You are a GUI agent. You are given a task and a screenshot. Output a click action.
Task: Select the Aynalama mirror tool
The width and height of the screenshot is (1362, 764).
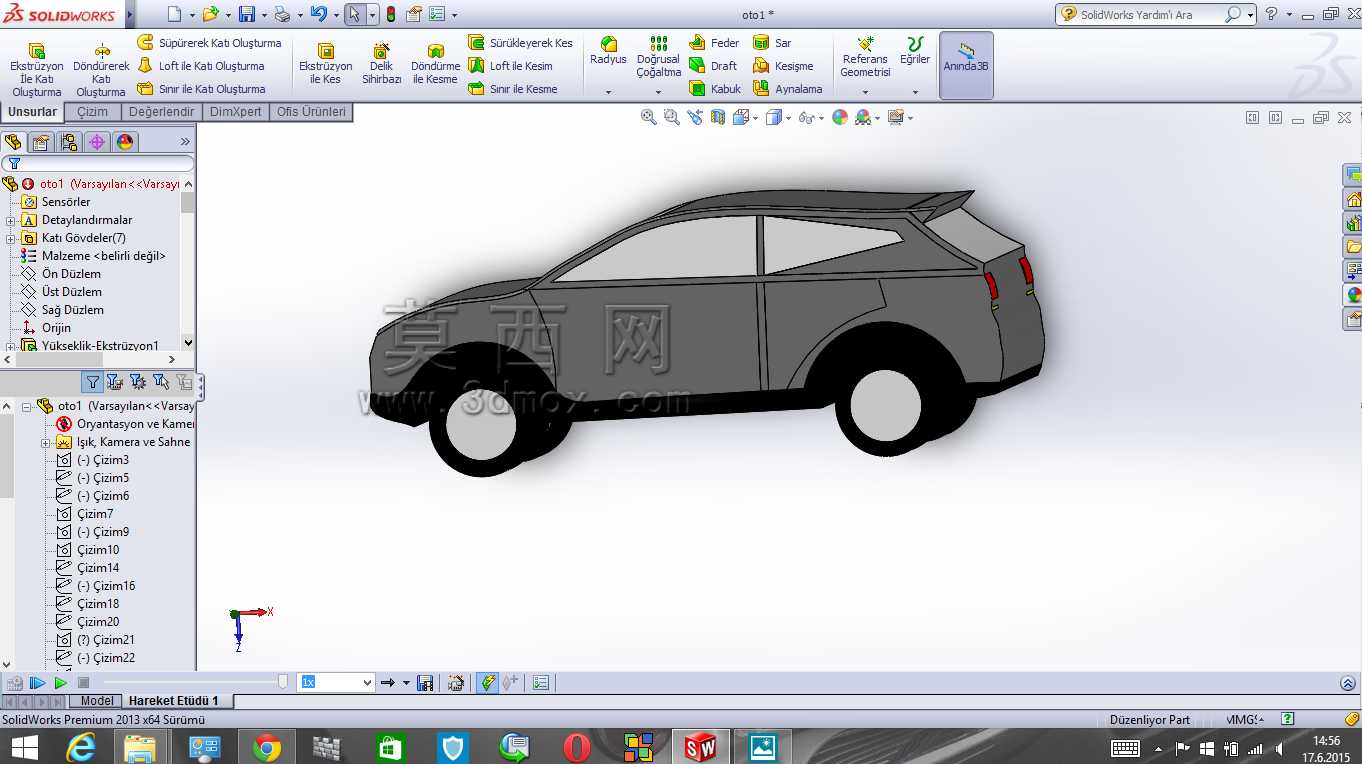coord(788,89)
